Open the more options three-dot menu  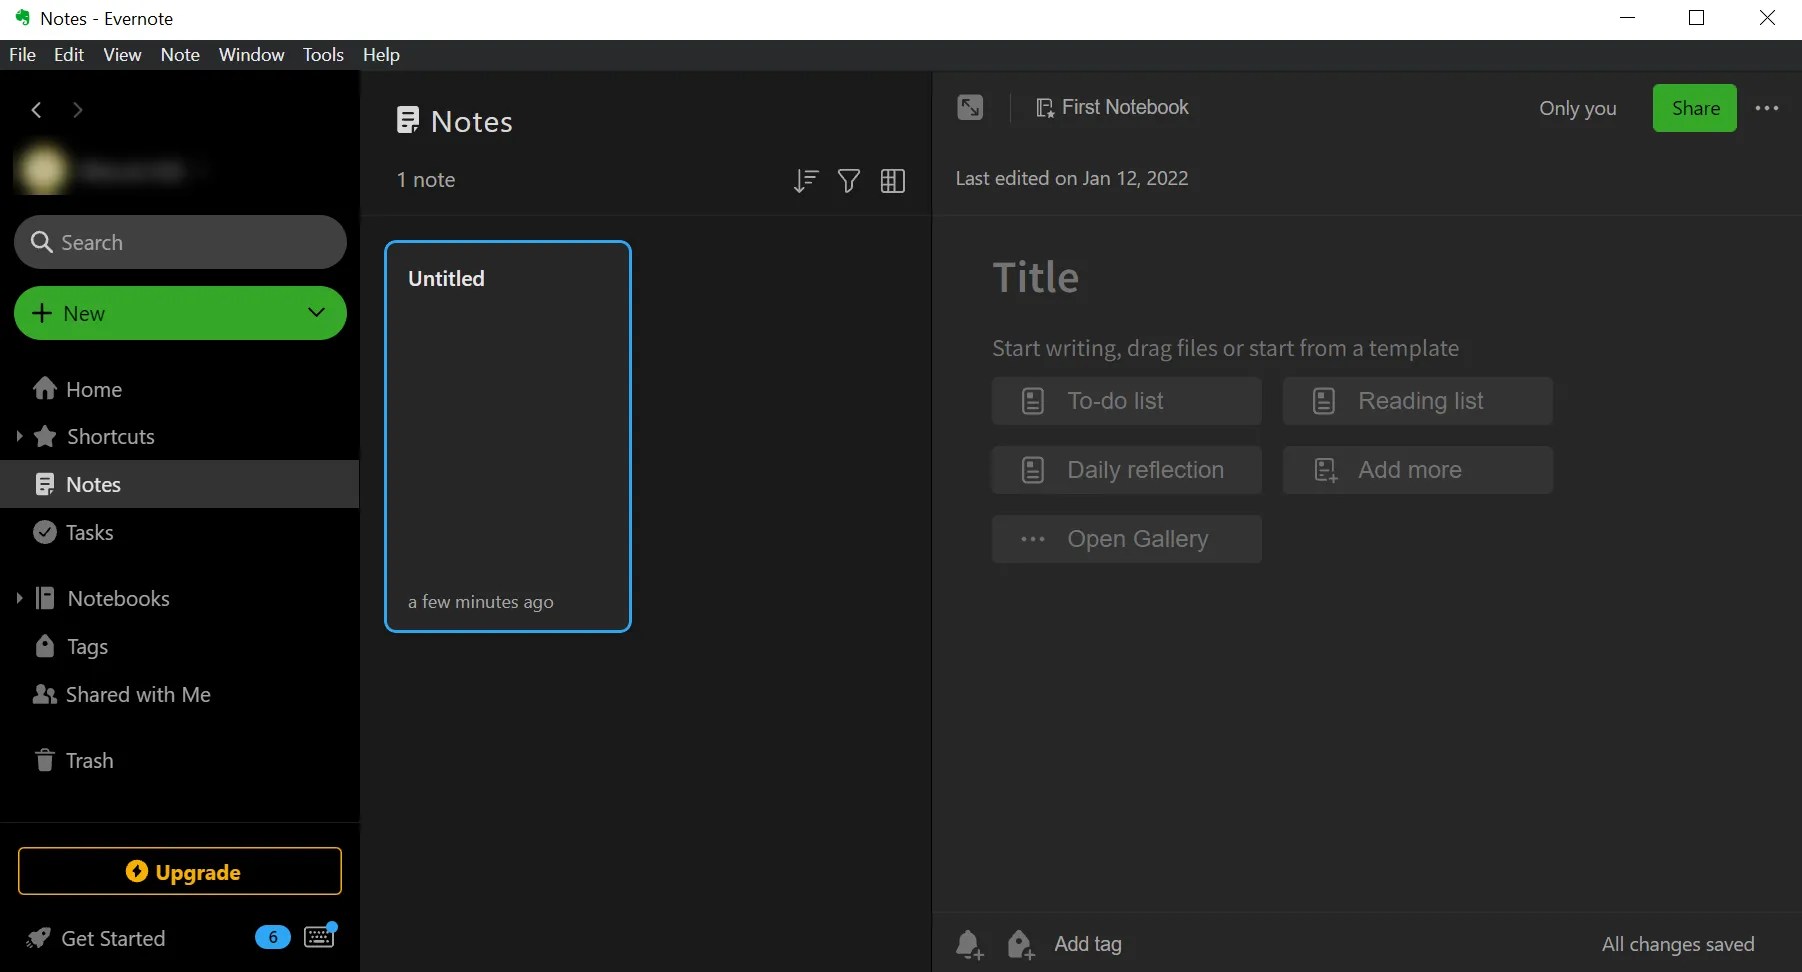1767,108
